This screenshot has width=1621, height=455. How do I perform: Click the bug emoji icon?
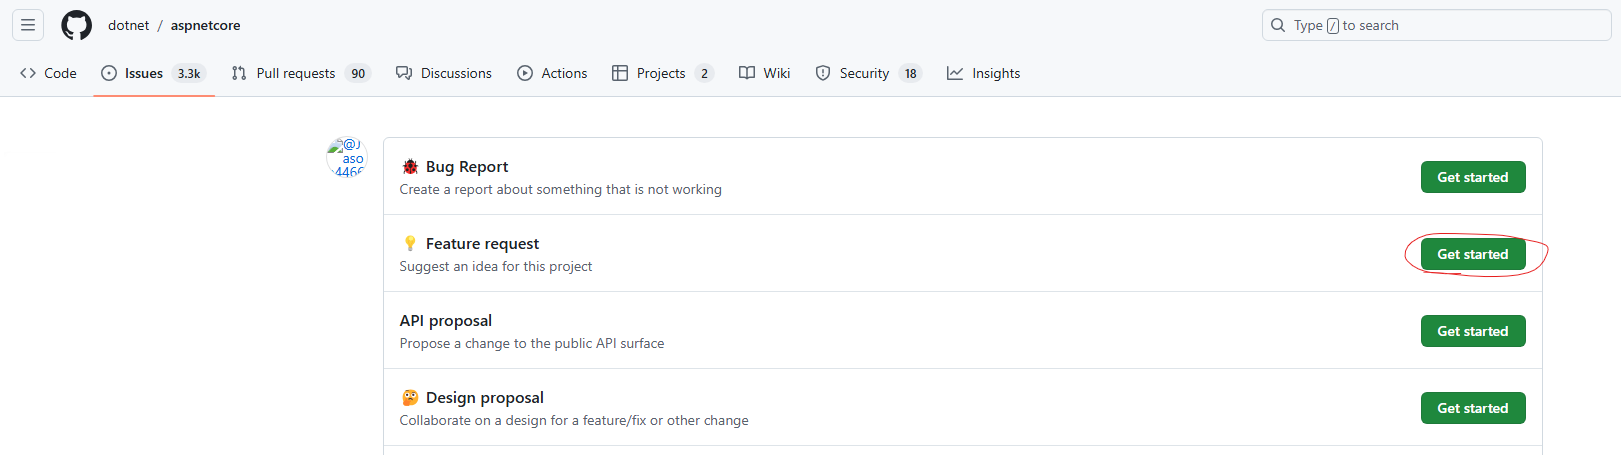(410, 166)
